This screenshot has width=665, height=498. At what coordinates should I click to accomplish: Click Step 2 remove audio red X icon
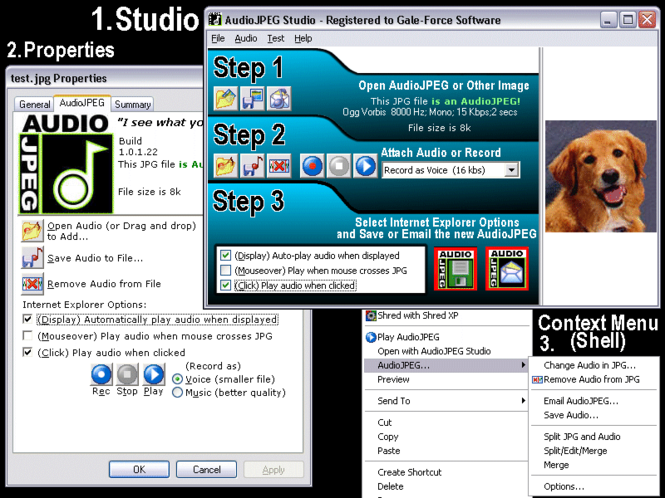click(279, 165)
